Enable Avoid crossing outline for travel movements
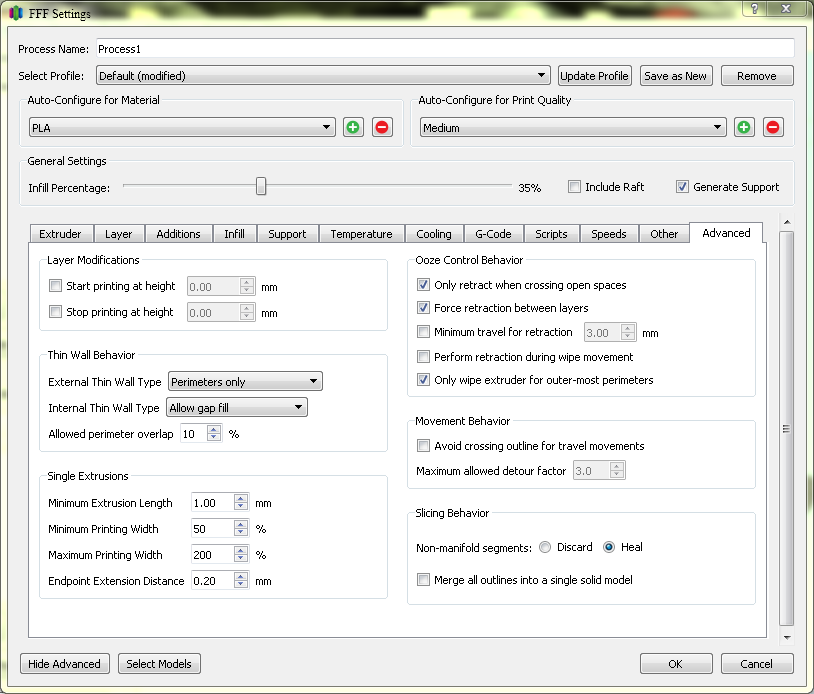The width and height of the screenshot is (814, 694). (423, 446)
